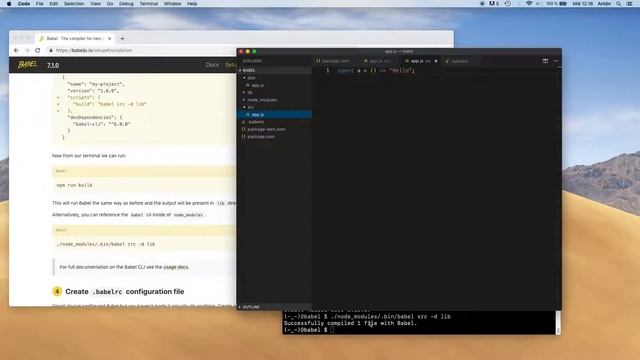The image size is (640, 360).
Task: Collapse the src folder in Explorer
Action: click(x=274, y=107)
